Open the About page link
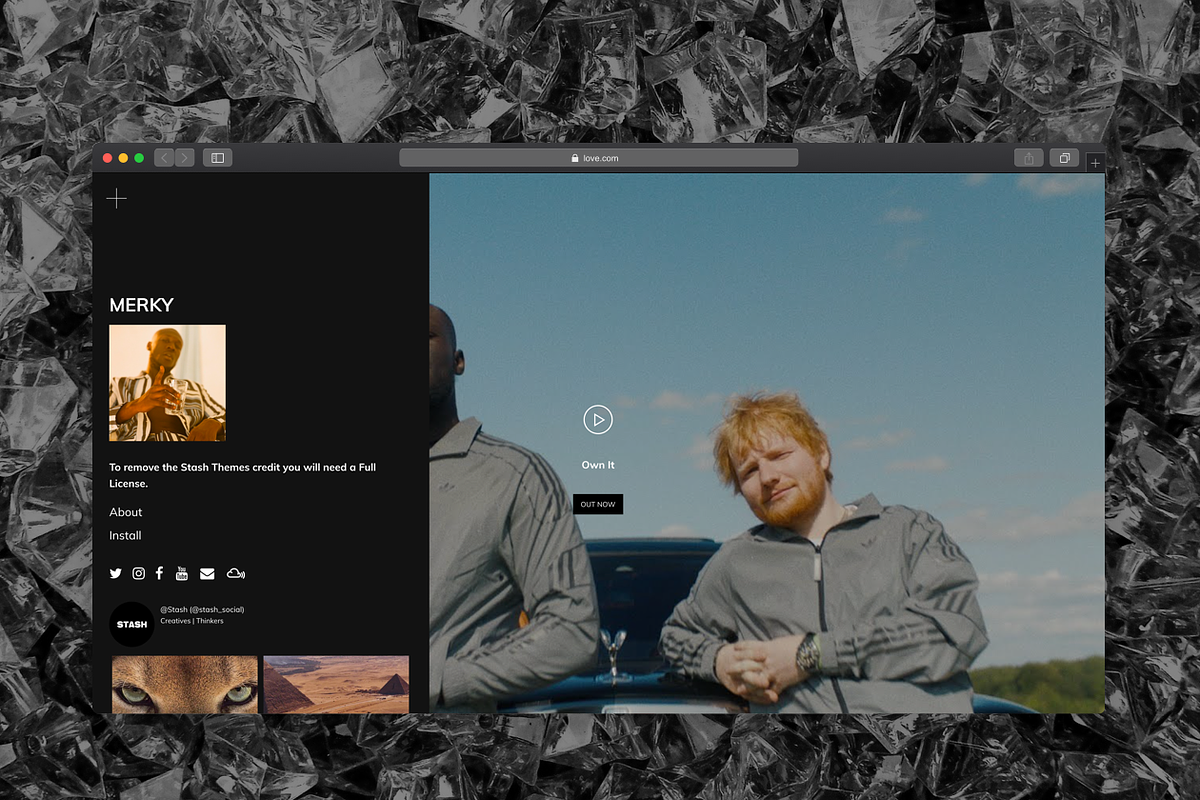Screen dimensions: 1200x800 tap(126, 512)
